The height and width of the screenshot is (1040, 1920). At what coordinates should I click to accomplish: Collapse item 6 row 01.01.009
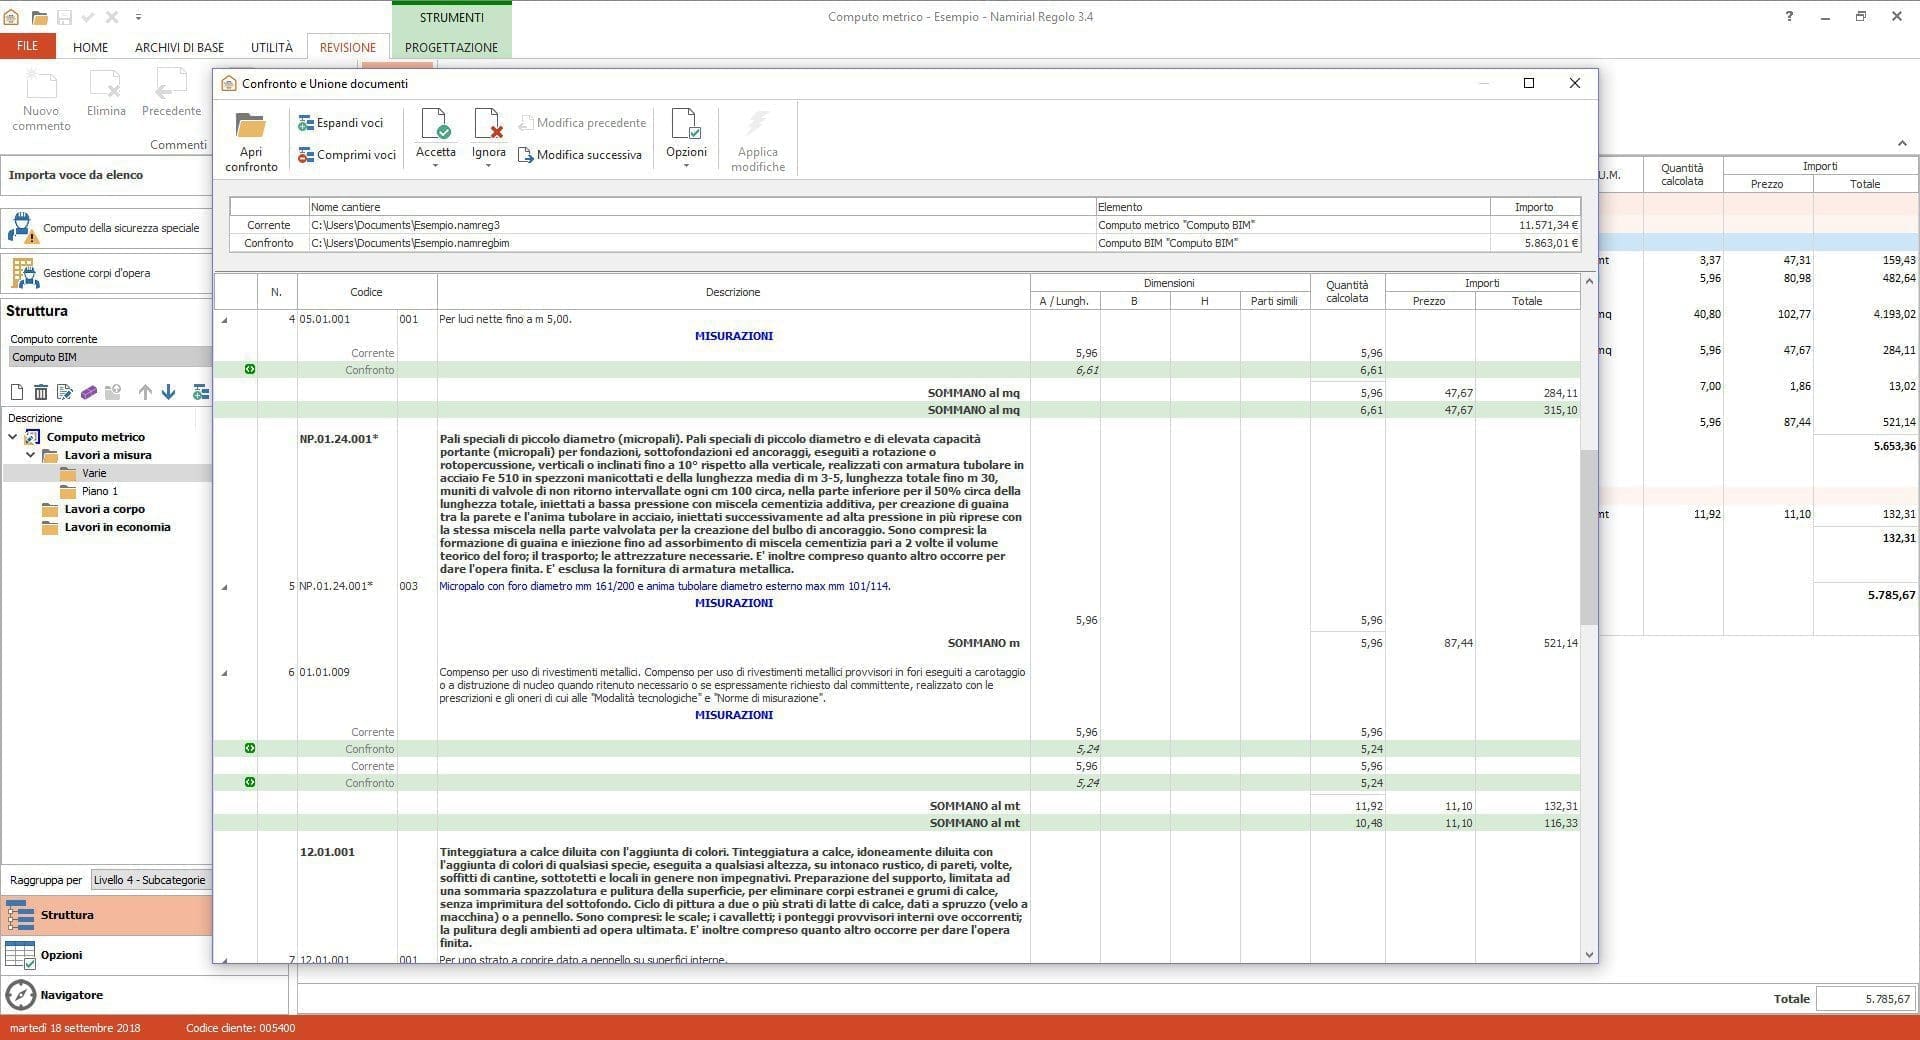224,673
